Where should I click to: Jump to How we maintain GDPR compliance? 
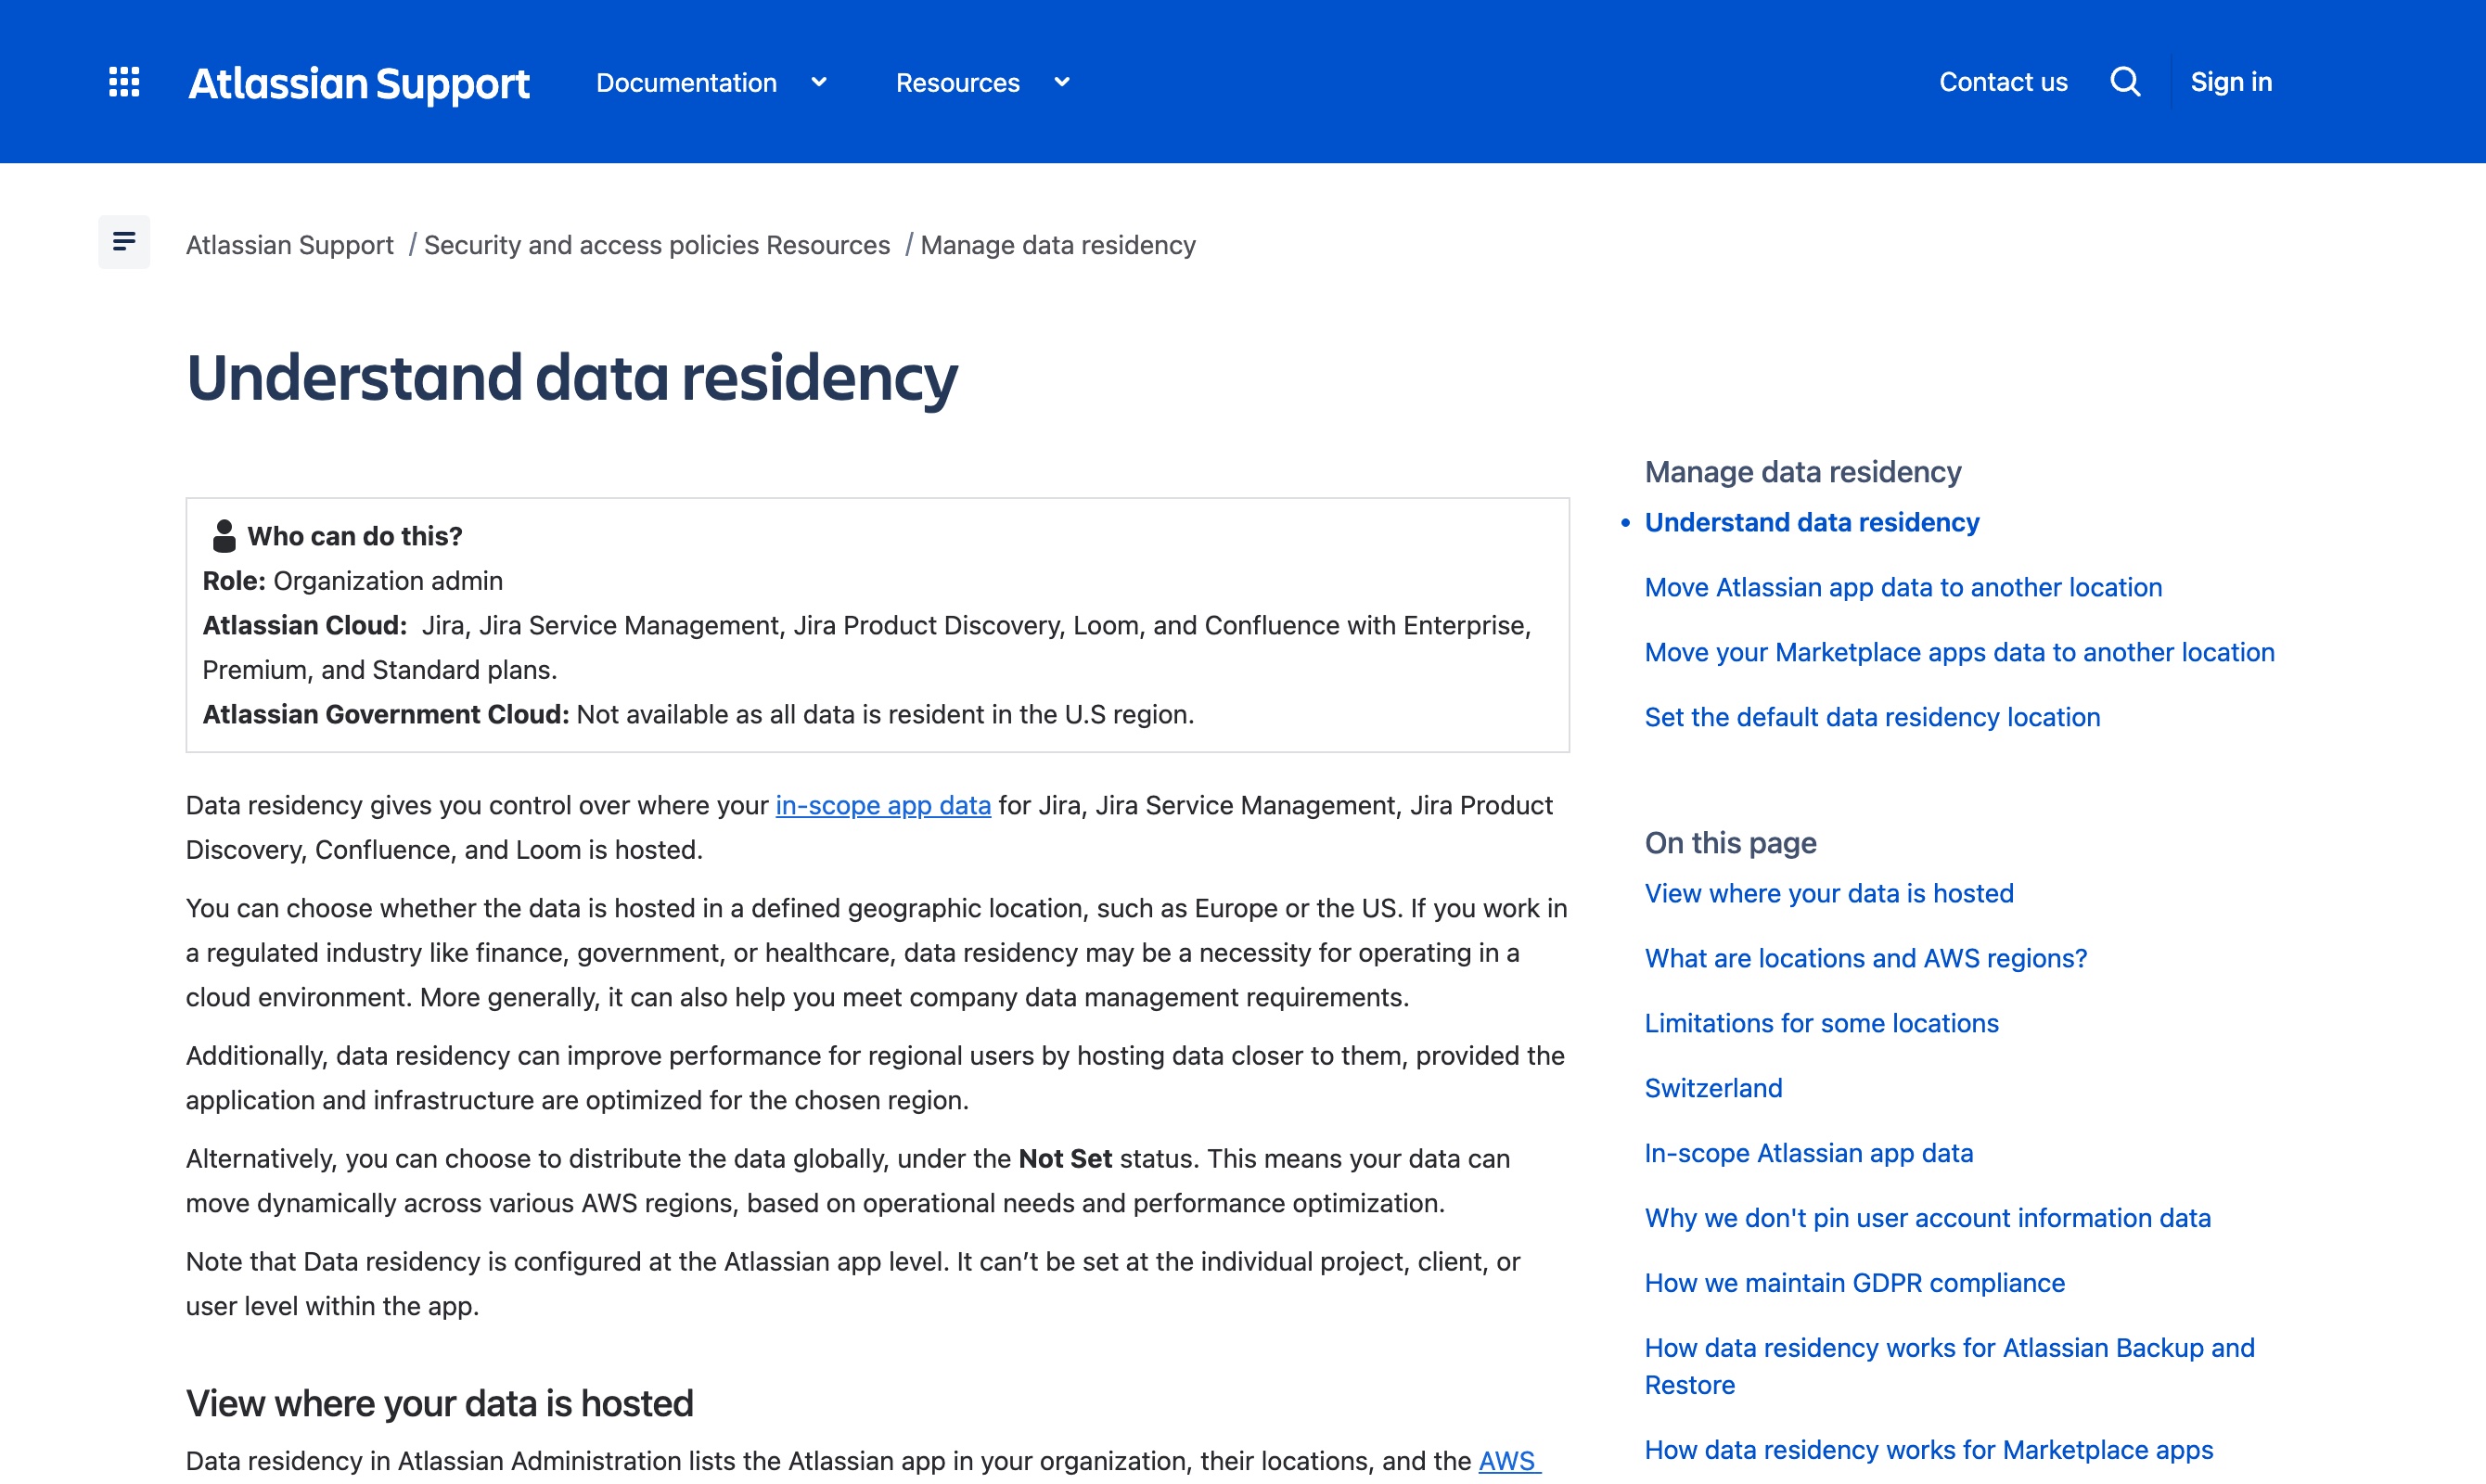(1854, 1283)
